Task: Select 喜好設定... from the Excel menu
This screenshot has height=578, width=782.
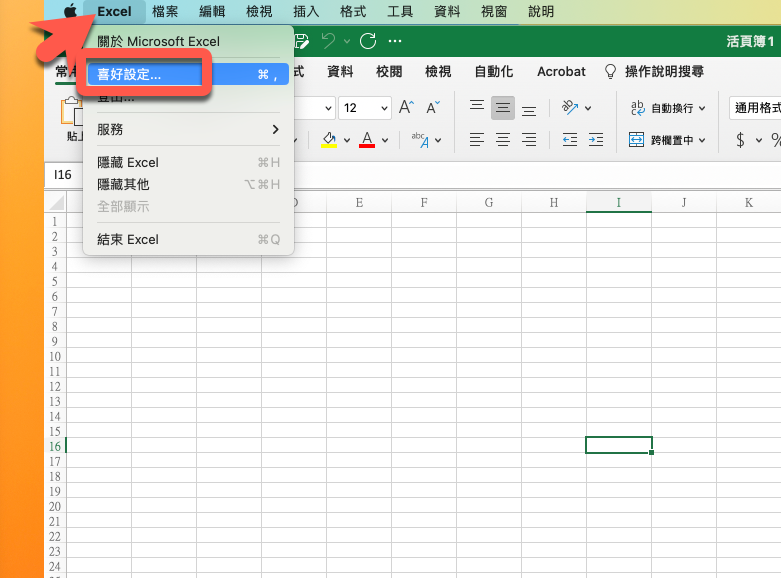Action: tap(129, 74)
